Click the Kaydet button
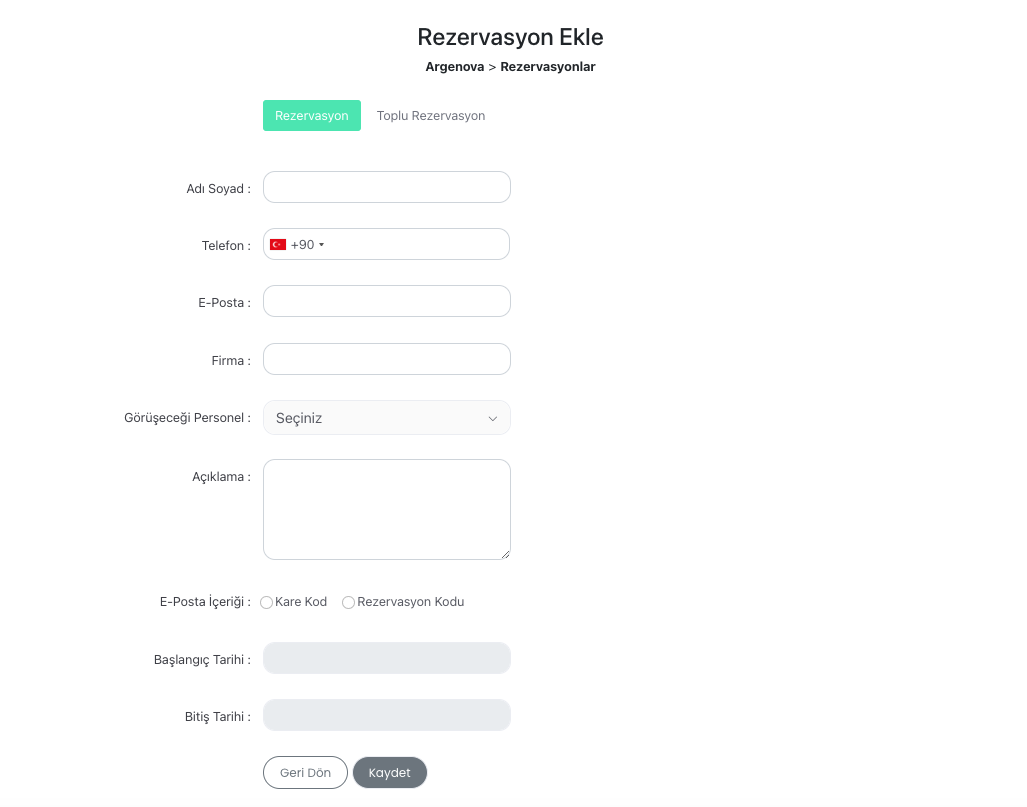 point(390,773)
